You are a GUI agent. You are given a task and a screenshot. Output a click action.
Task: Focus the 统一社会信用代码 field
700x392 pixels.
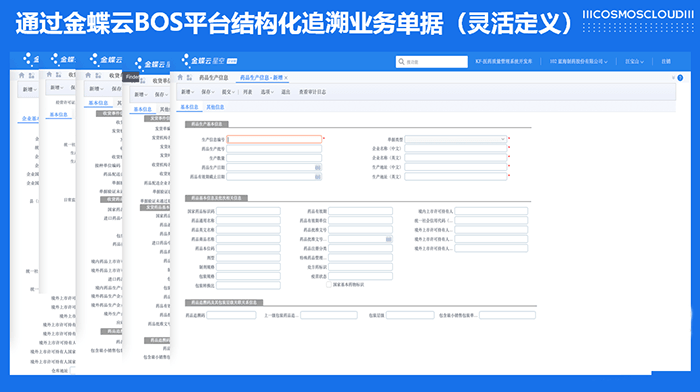(491, 221)
